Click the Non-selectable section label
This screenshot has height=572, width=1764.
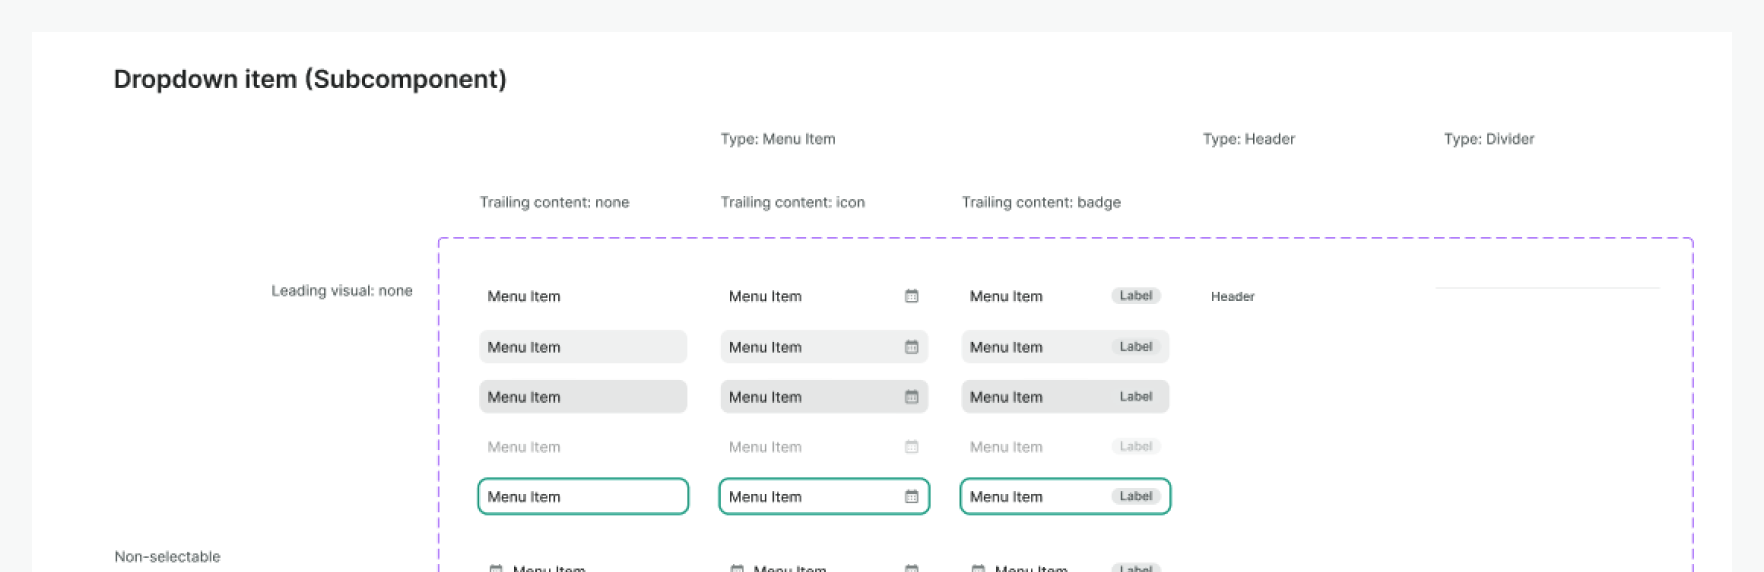click(167, 557)
